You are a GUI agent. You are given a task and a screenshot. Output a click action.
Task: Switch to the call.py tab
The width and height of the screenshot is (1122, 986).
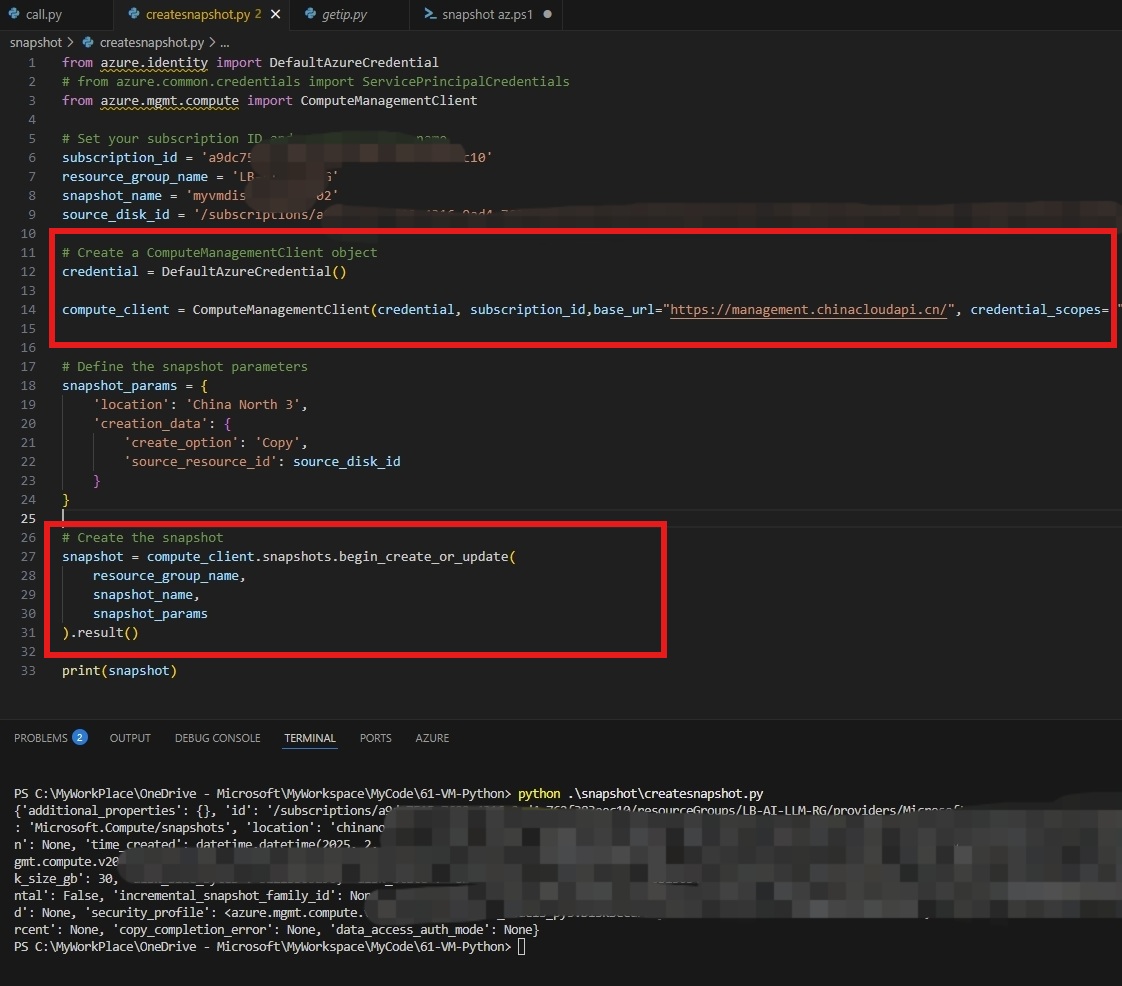[x=45, y=15]
